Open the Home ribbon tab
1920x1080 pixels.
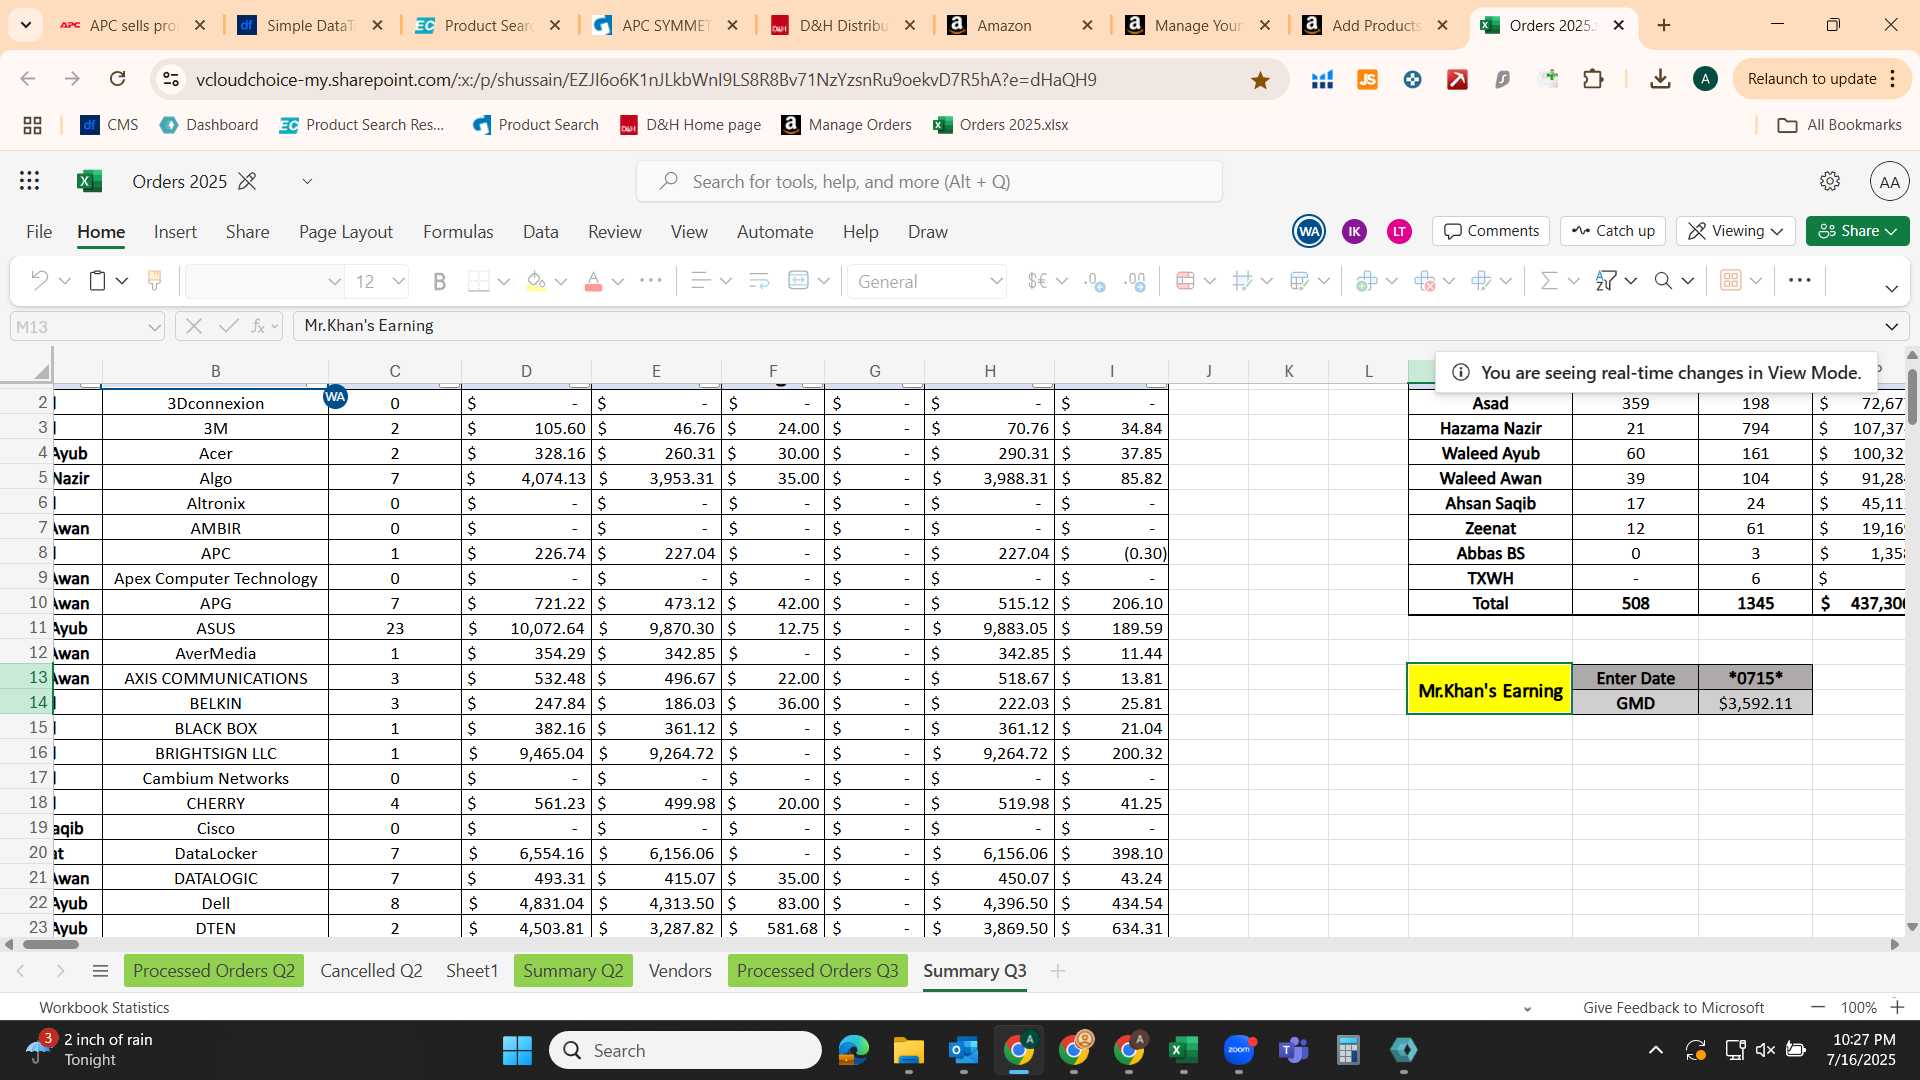pyautogui.click(x=101, y=232)
